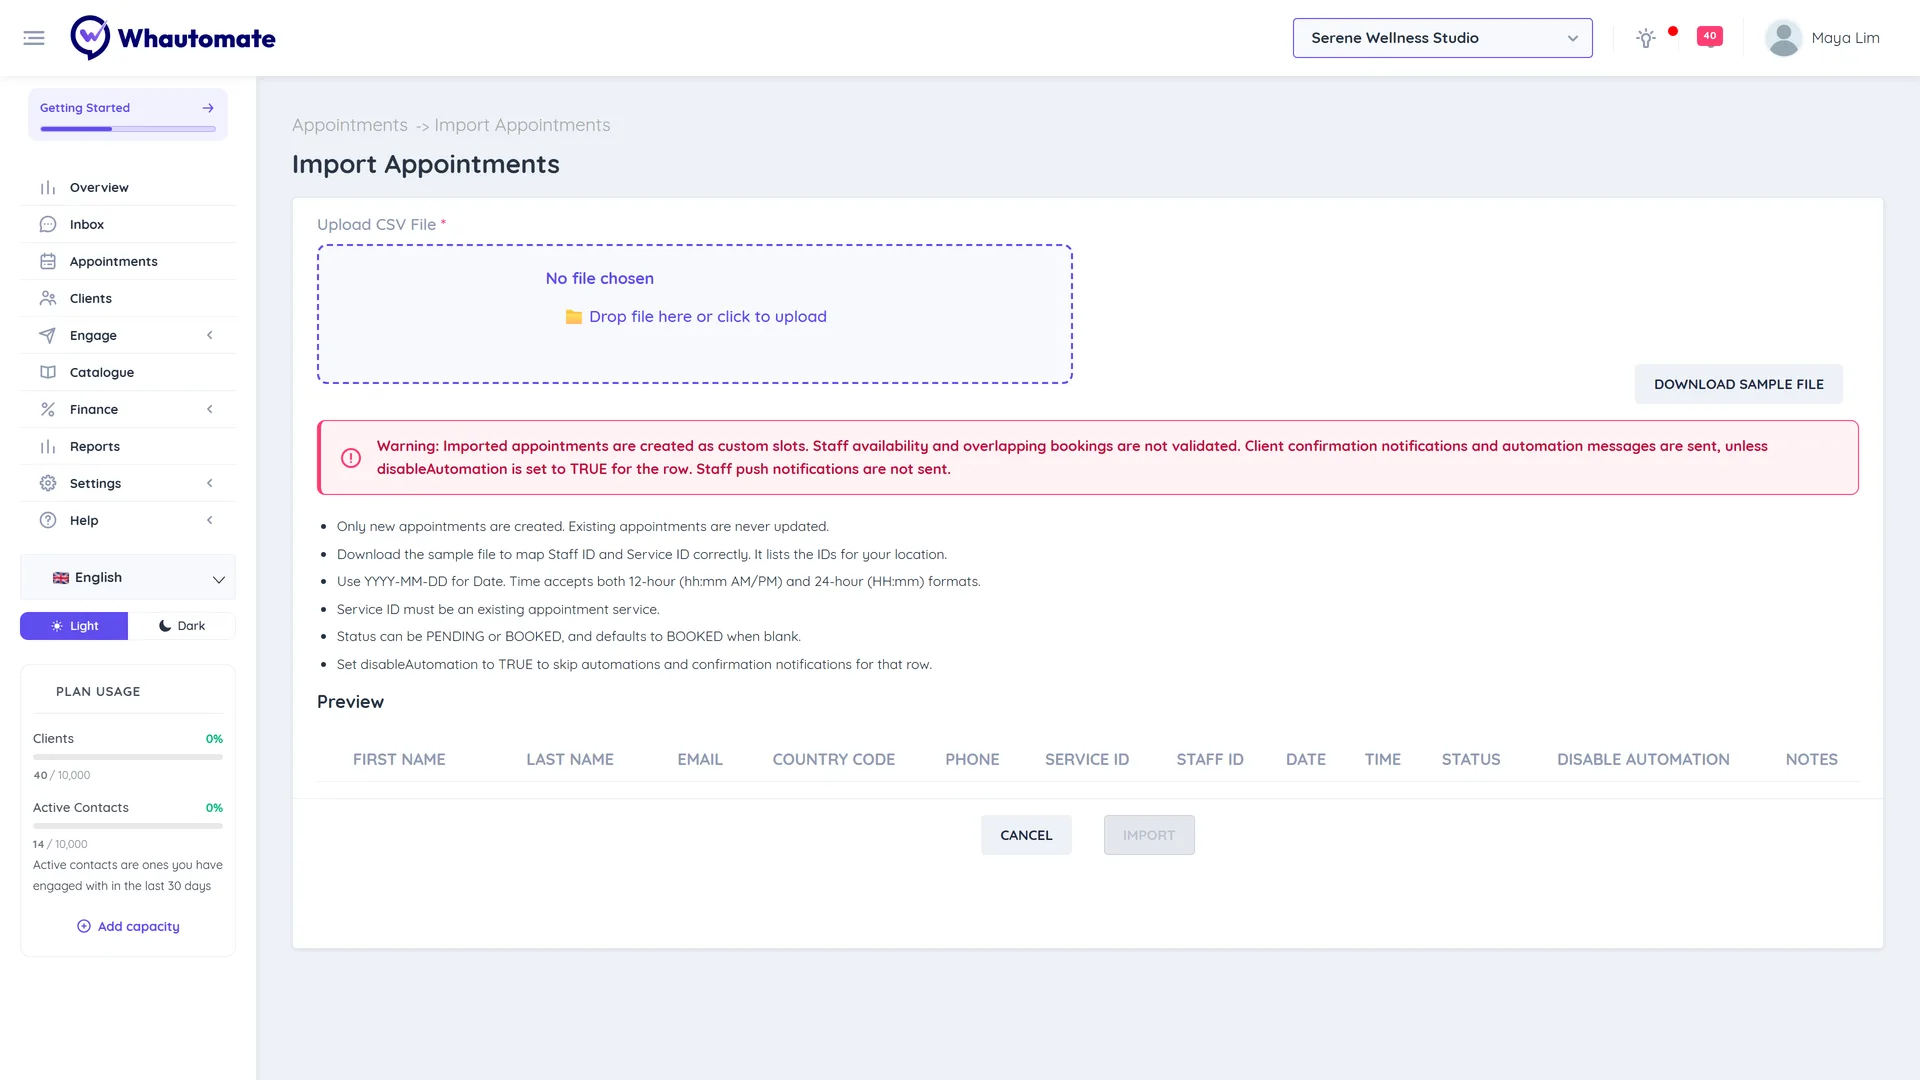The height and width of the screenshot is (1080, 1920).
Task: Open the English language dropdown
Action: tap(128, 578)
